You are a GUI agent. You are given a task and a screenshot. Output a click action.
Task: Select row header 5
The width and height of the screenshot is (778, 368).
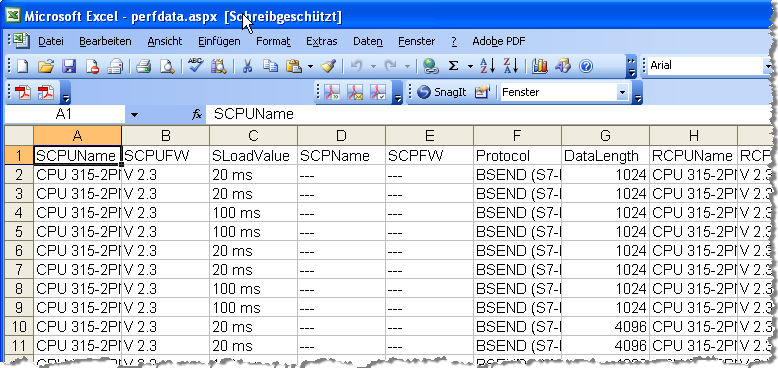[x=19, y=232]
